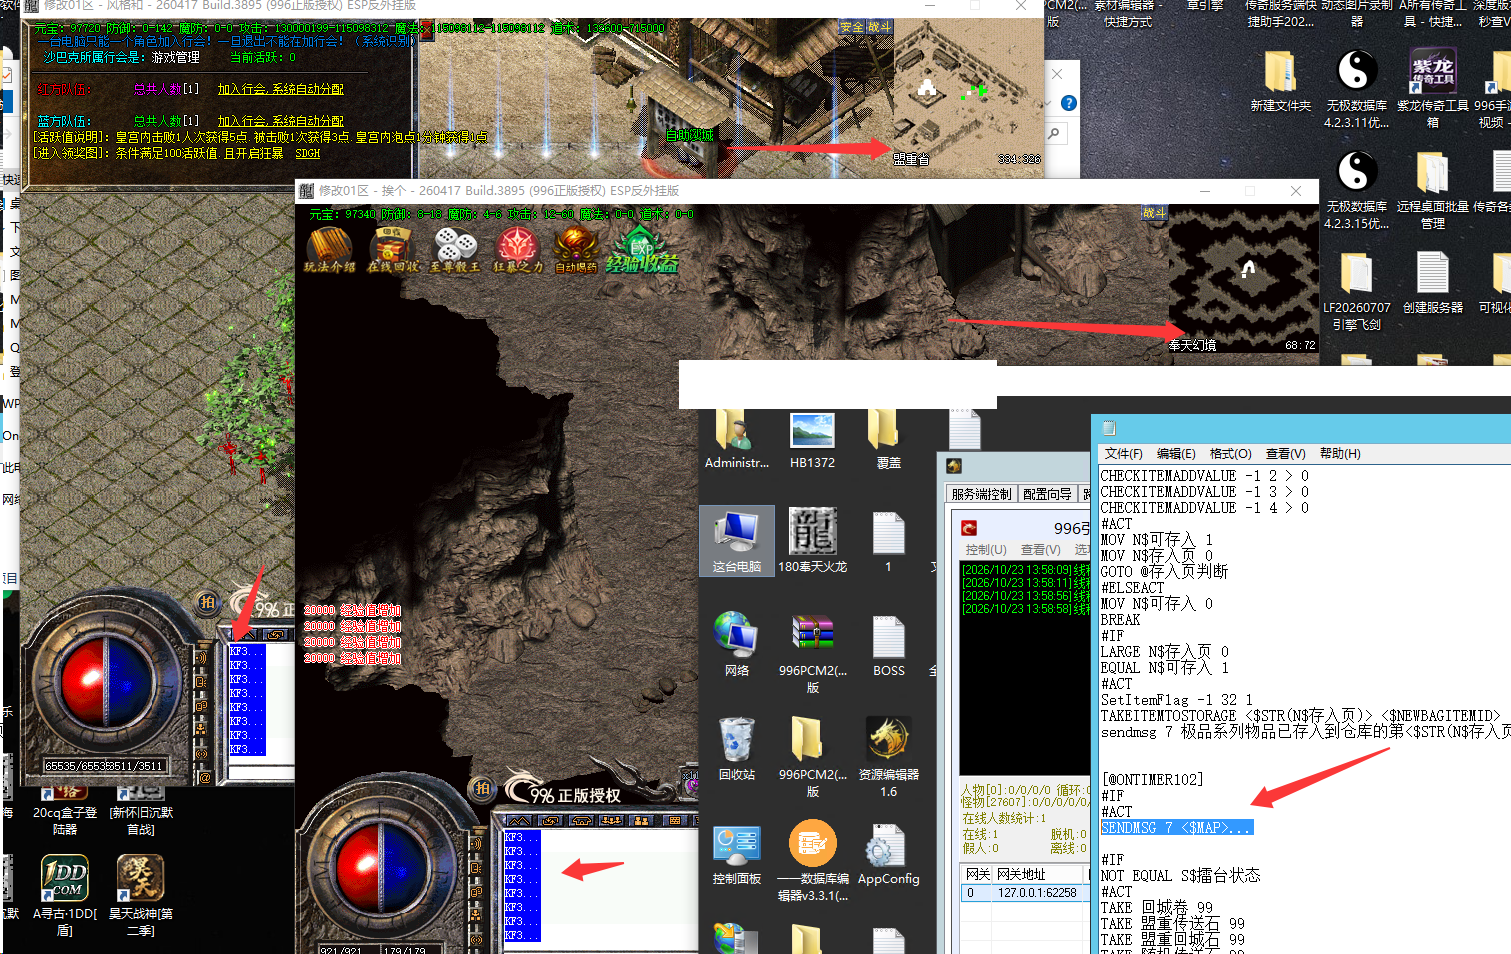Activate the 狂暴之力 red emblem icon
This screenshot has width=1511, height=954.
518,250
